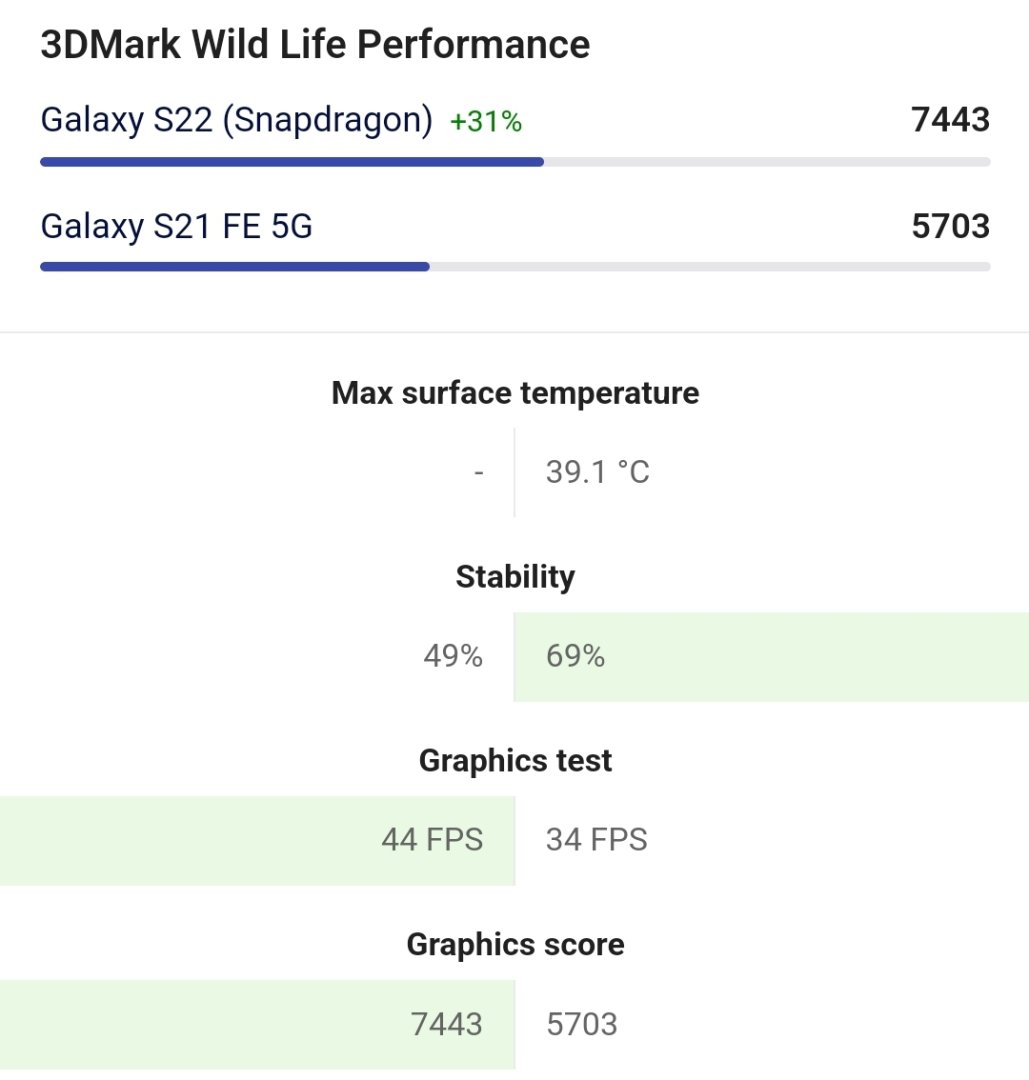The width and height of the screenshot is (1029, 1080).
Task: Select the Graphics score label
Action: pos(515,945)
